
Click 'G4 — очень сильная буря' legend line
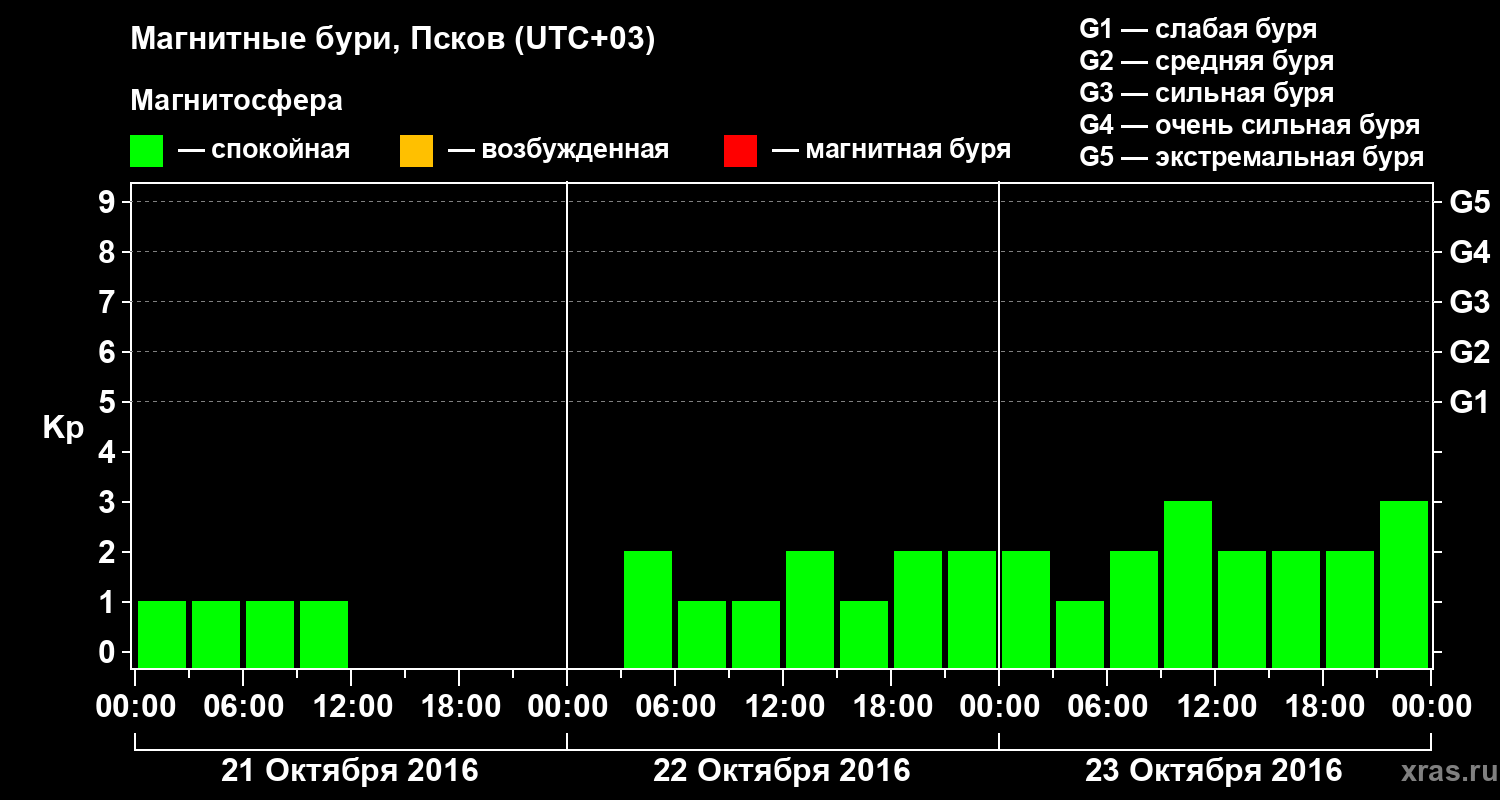click(1249, 125)
